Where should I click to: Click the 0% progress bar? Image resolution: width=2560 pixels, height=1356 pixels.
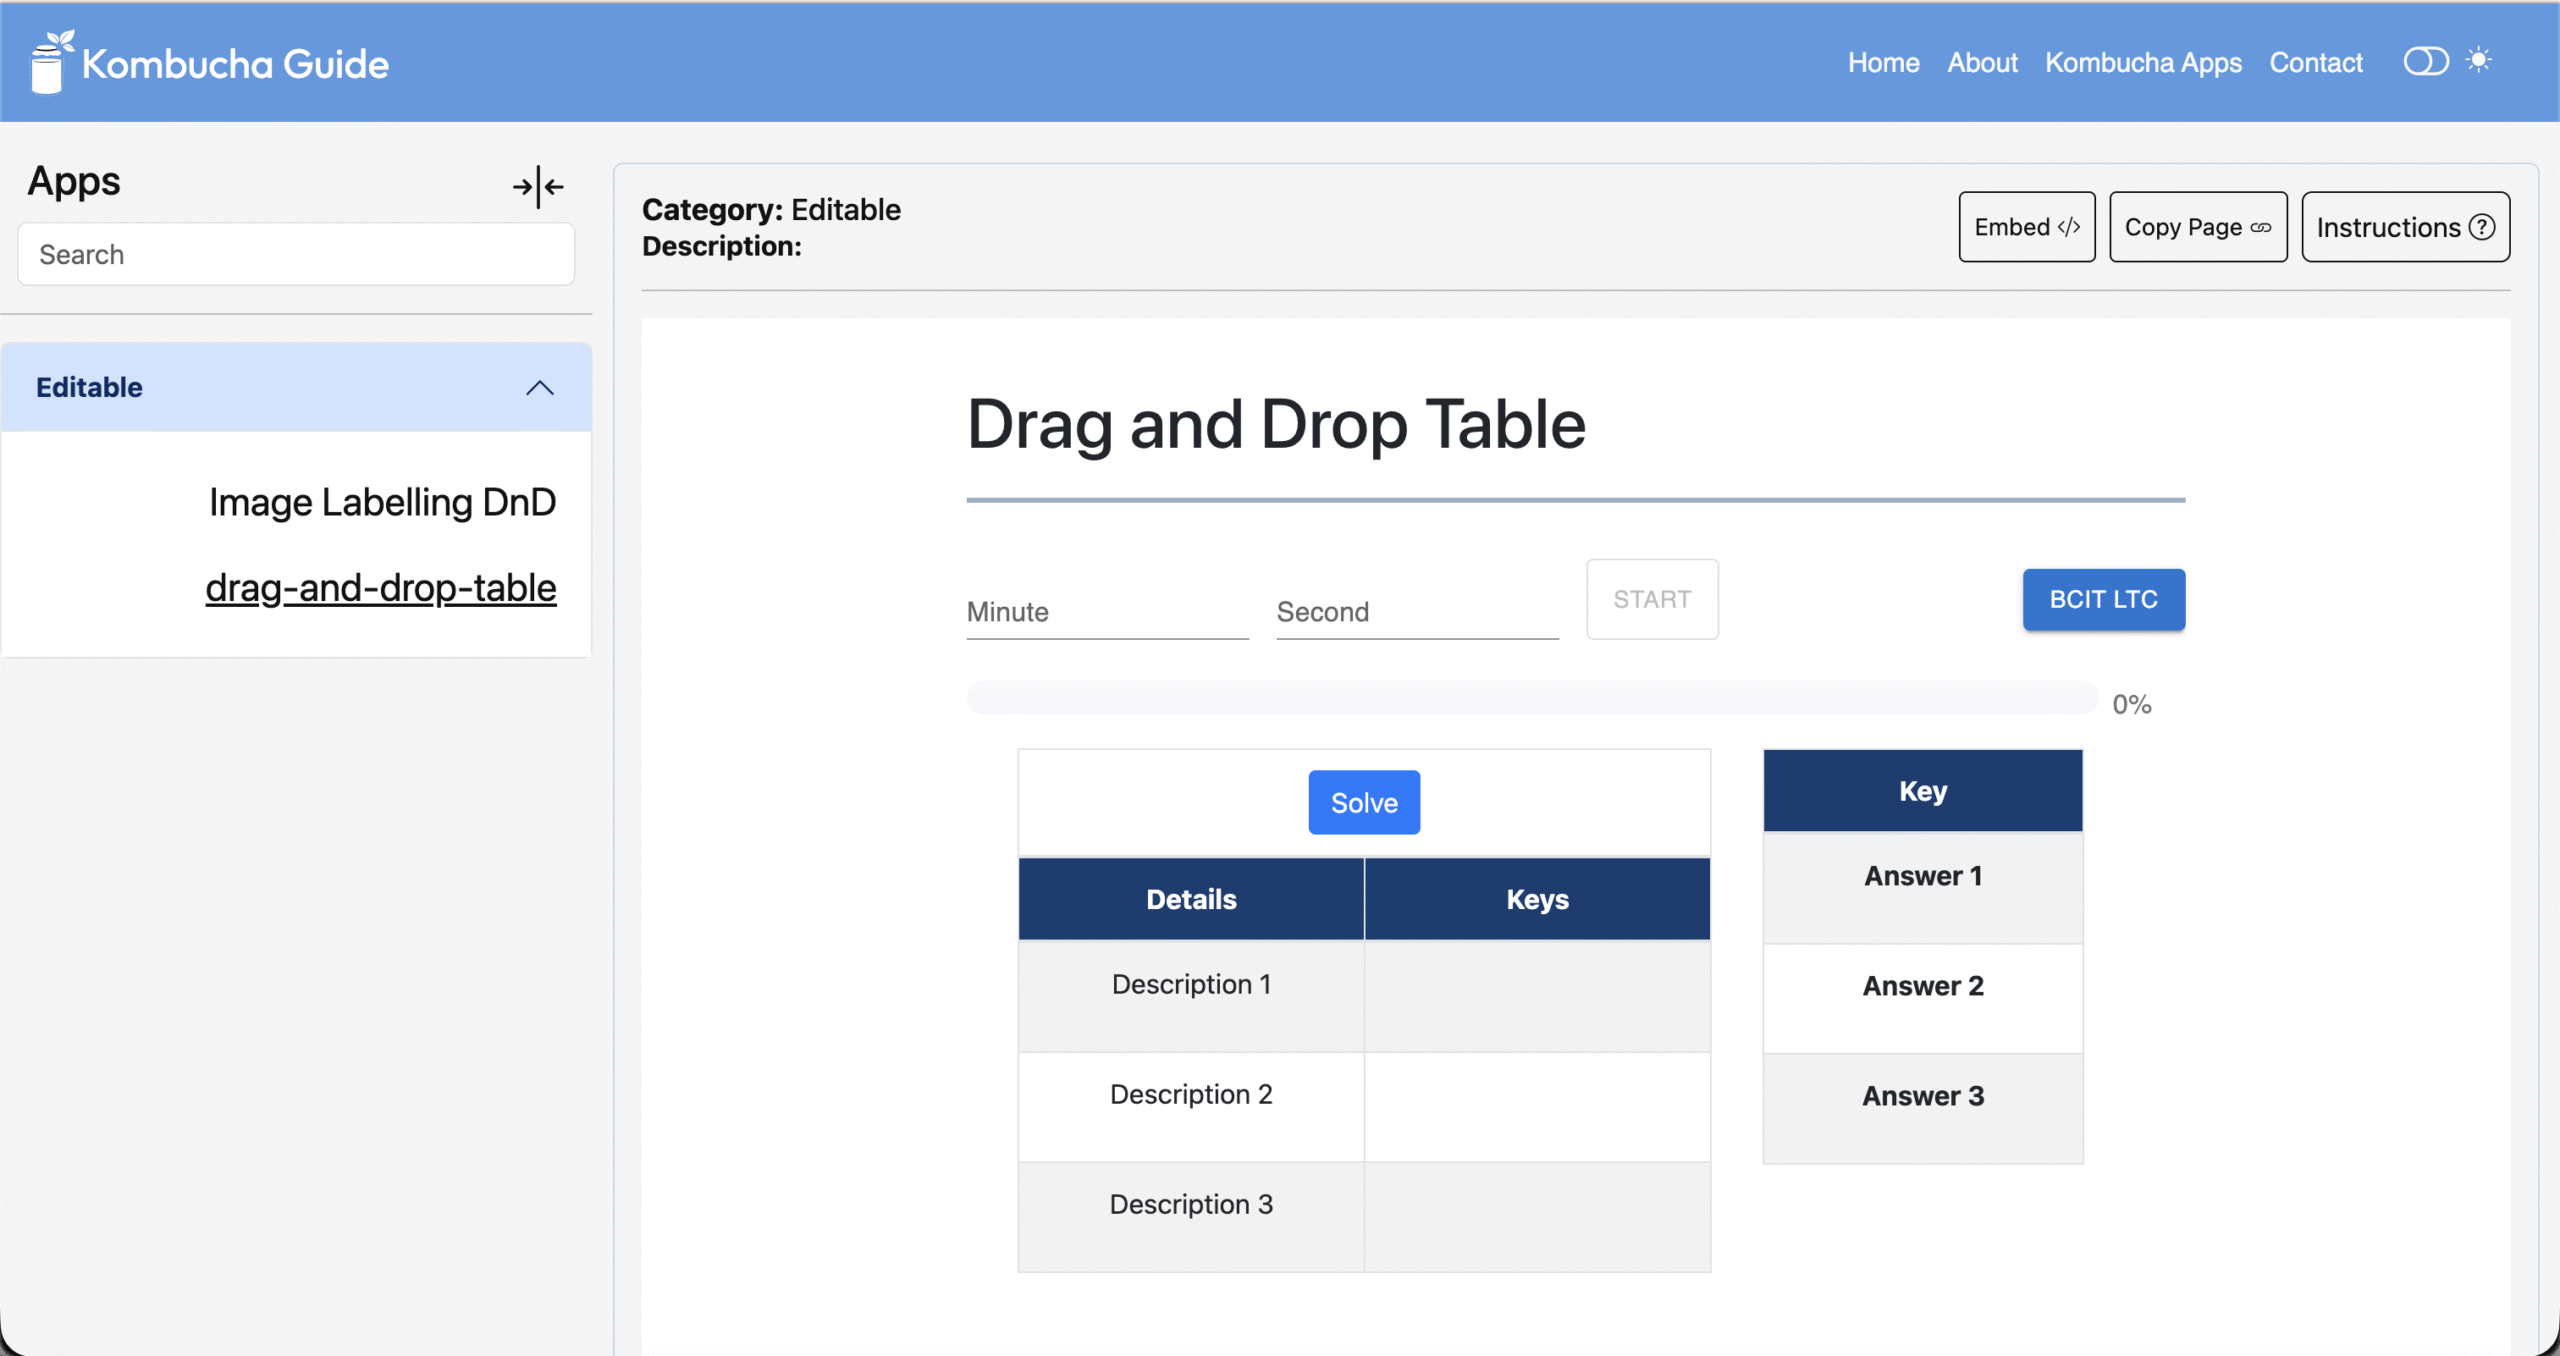(1531, 698)
